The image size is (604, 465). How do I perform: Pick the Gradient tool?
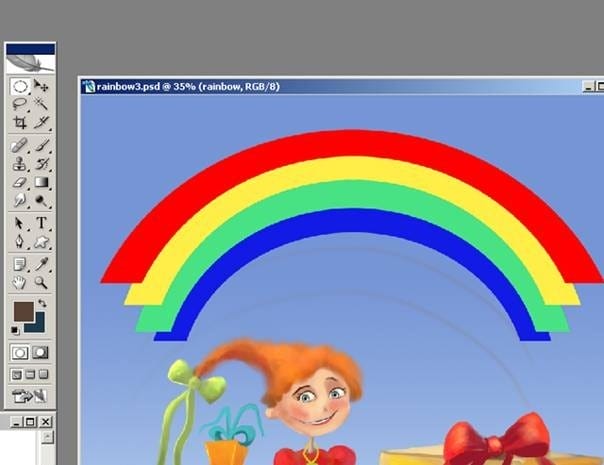click(x=42, y=182)
